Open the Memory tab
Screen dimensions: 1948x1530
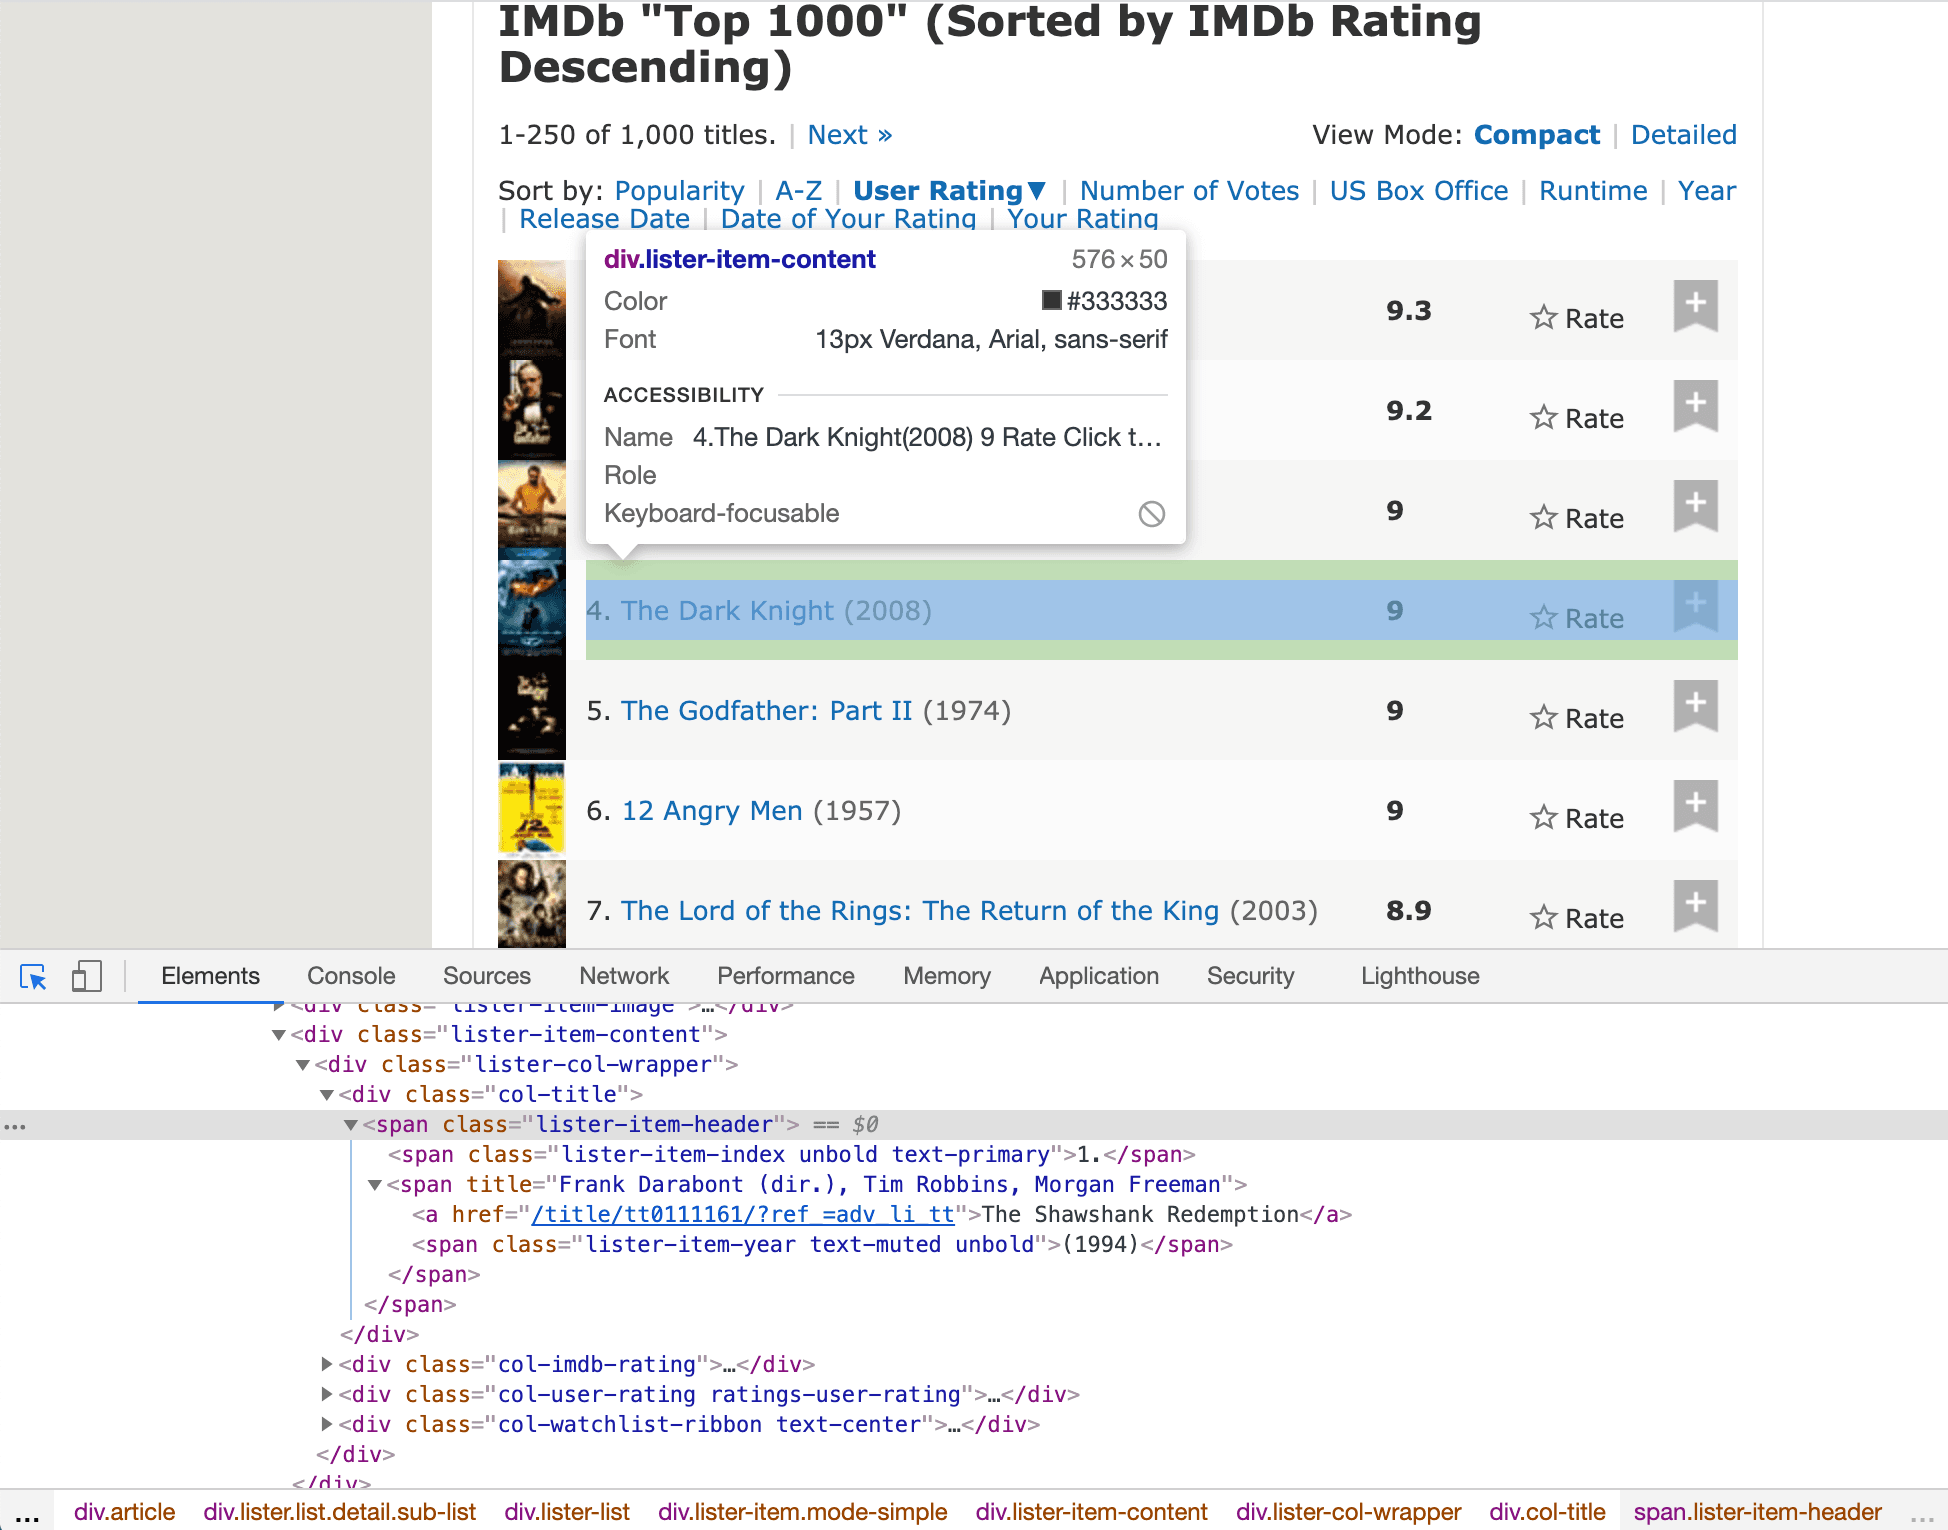click(947, 976)
